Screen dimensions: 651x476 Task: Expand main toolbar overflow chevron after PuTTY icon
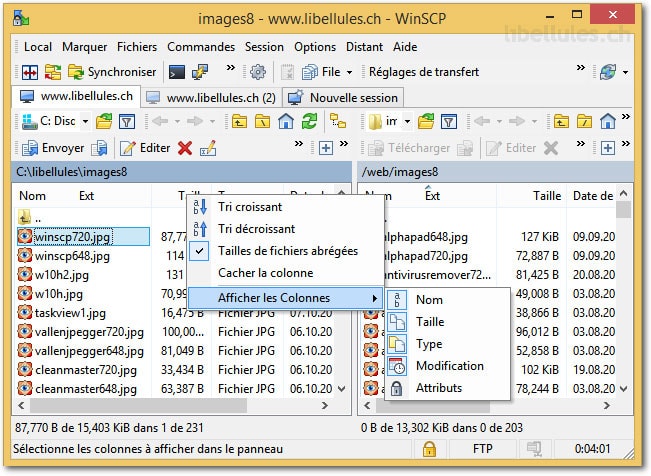(x=230, y=68)
